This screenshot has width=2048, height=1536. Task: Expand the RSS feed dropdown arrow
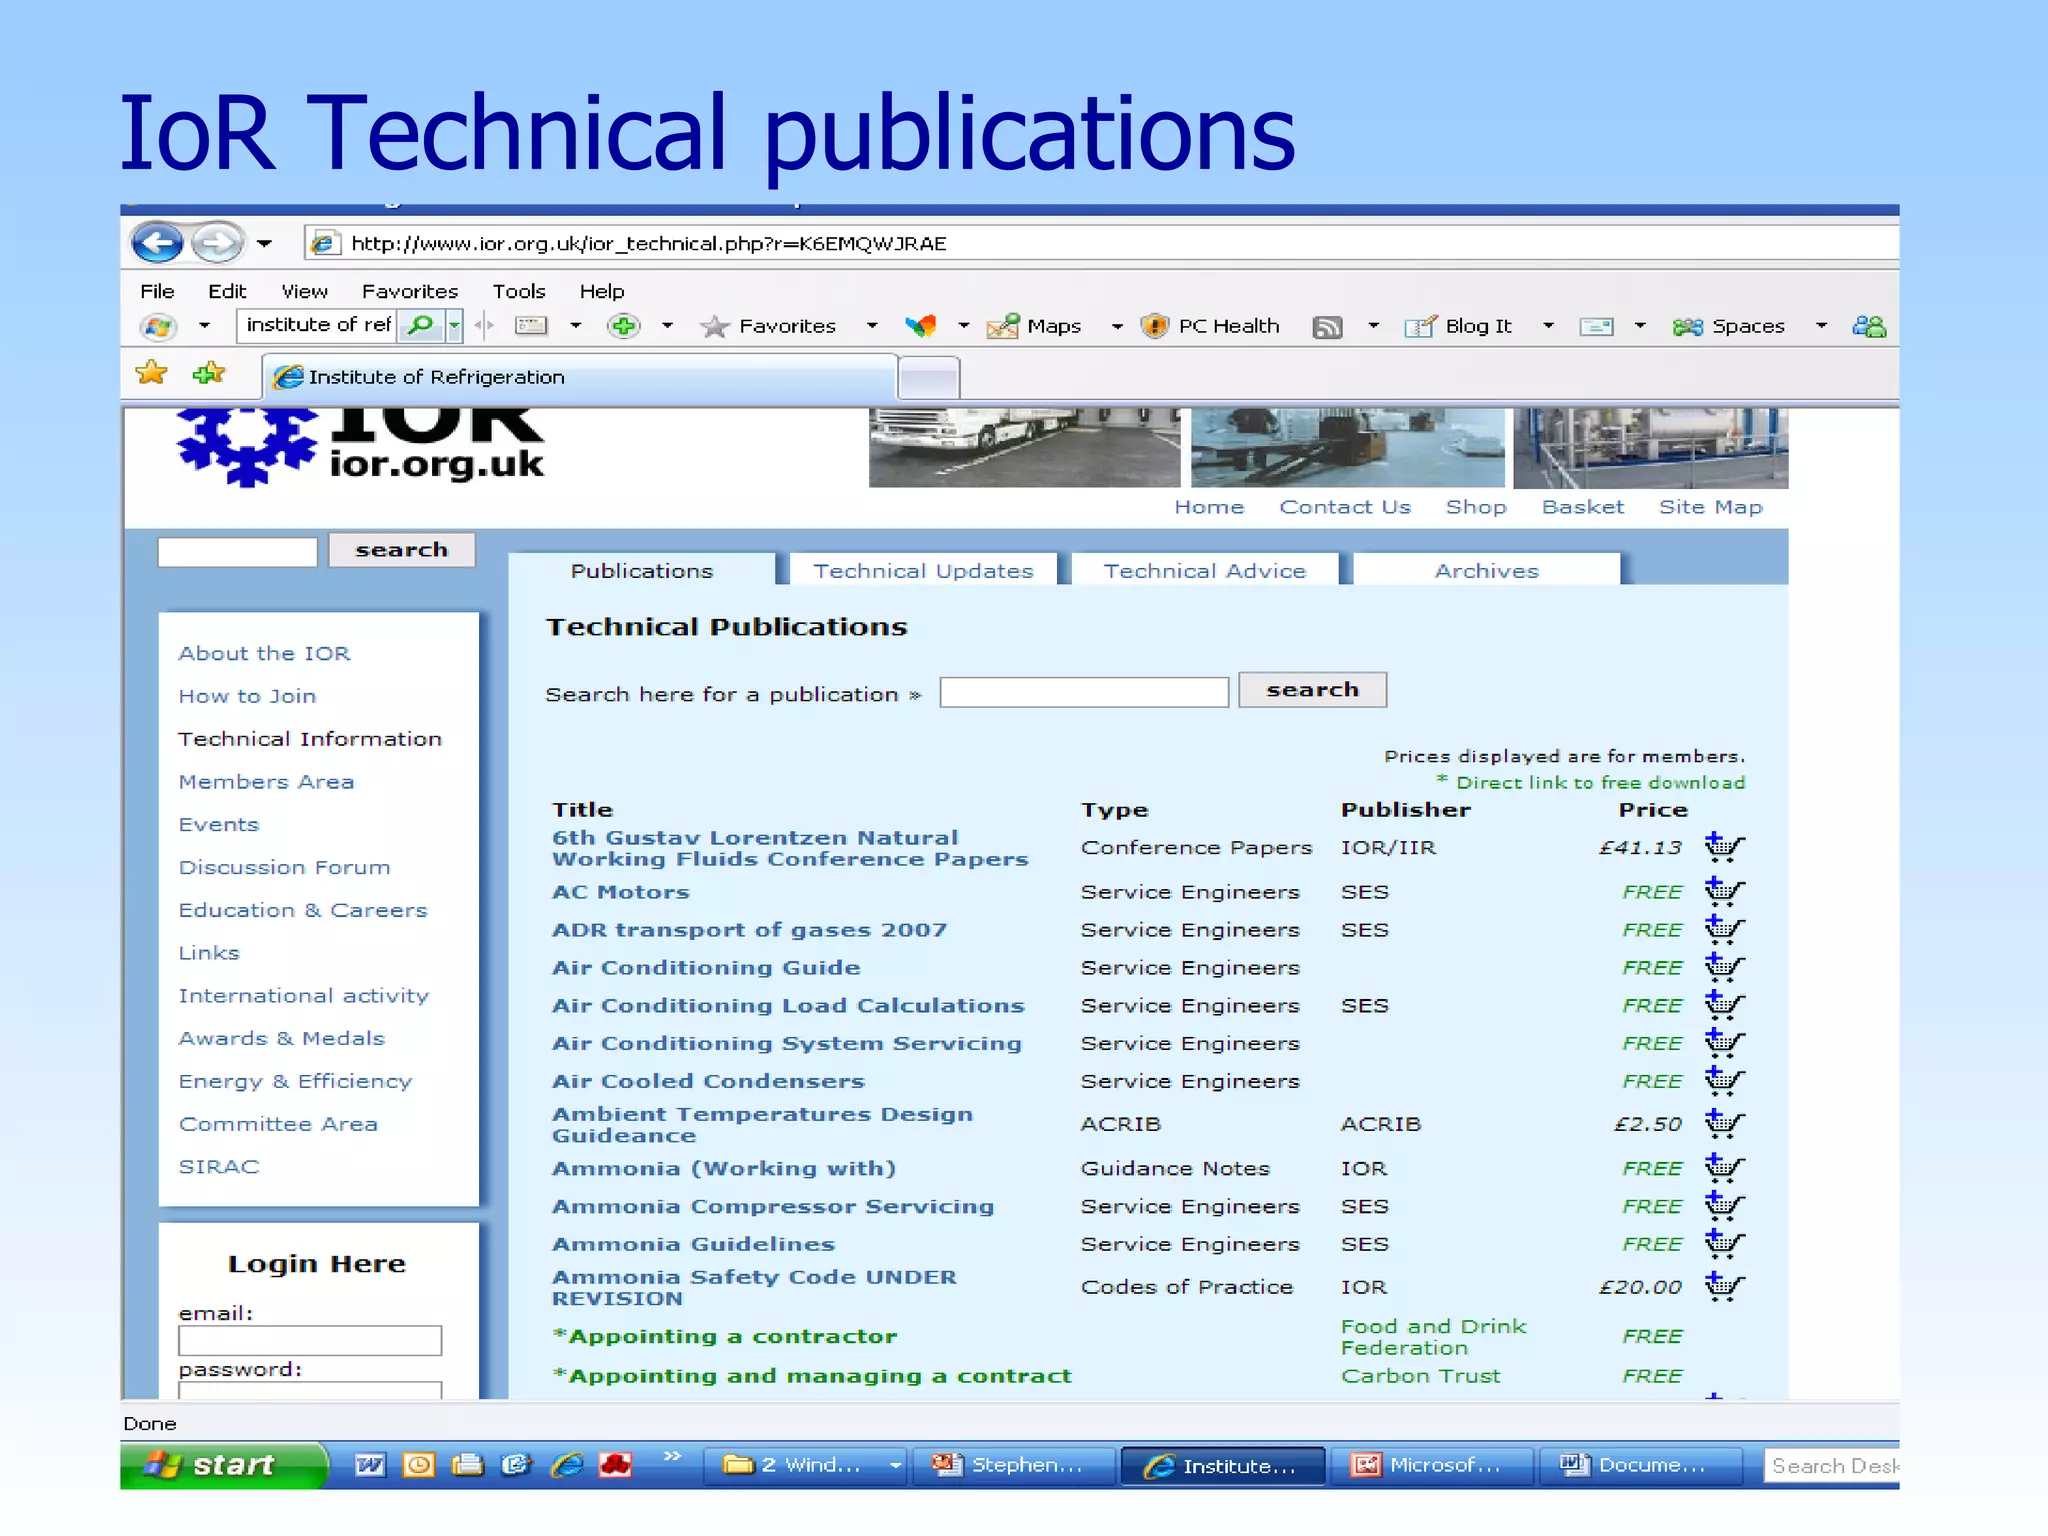pyautogui.click(x=1373, y=326)
